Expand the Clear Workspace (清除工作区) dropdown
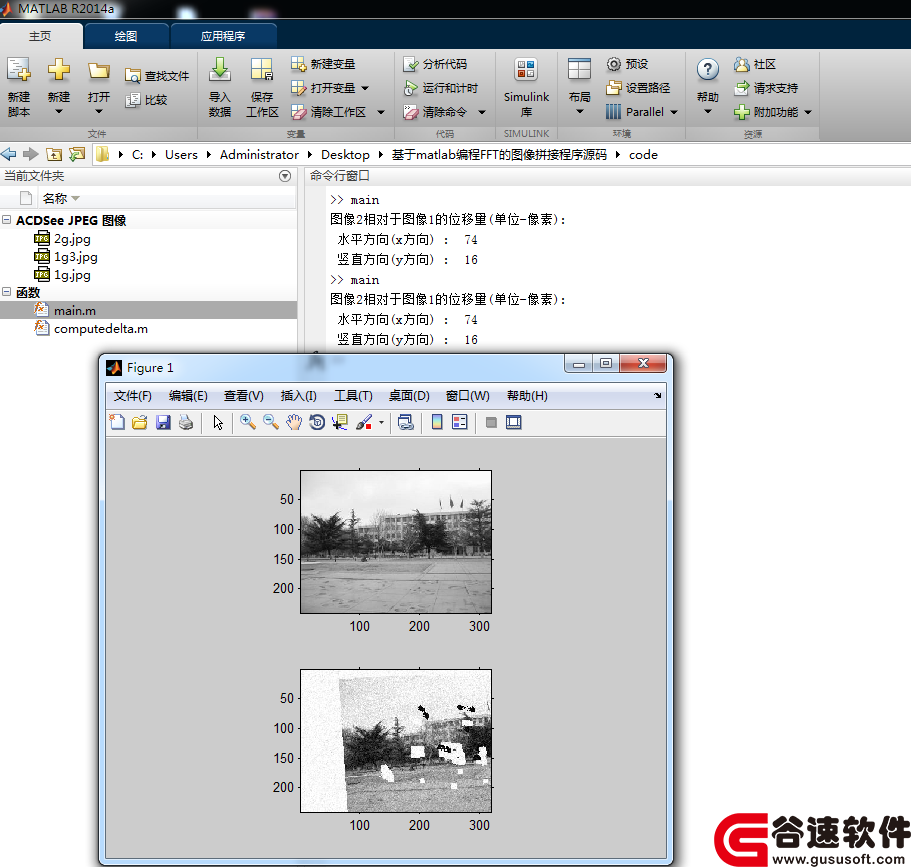Screen dimensions: 911x867 click(x=381, y=112)
